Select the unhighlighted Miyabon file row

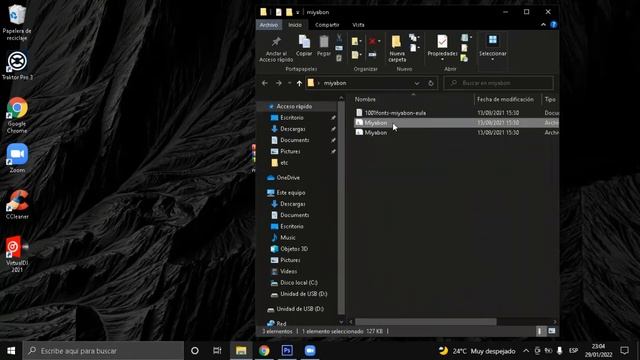pos(456,133)
